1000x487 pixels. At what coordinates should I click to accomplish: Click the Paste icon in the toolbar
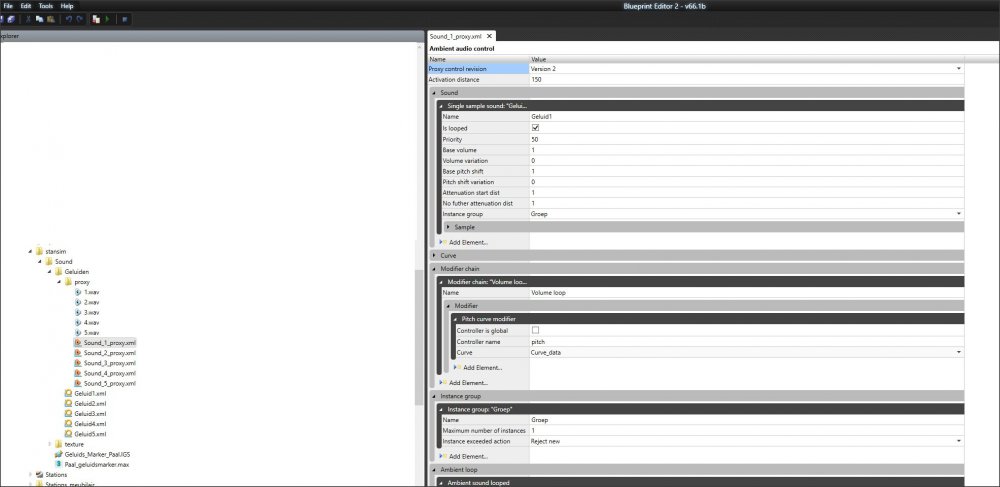49,19
